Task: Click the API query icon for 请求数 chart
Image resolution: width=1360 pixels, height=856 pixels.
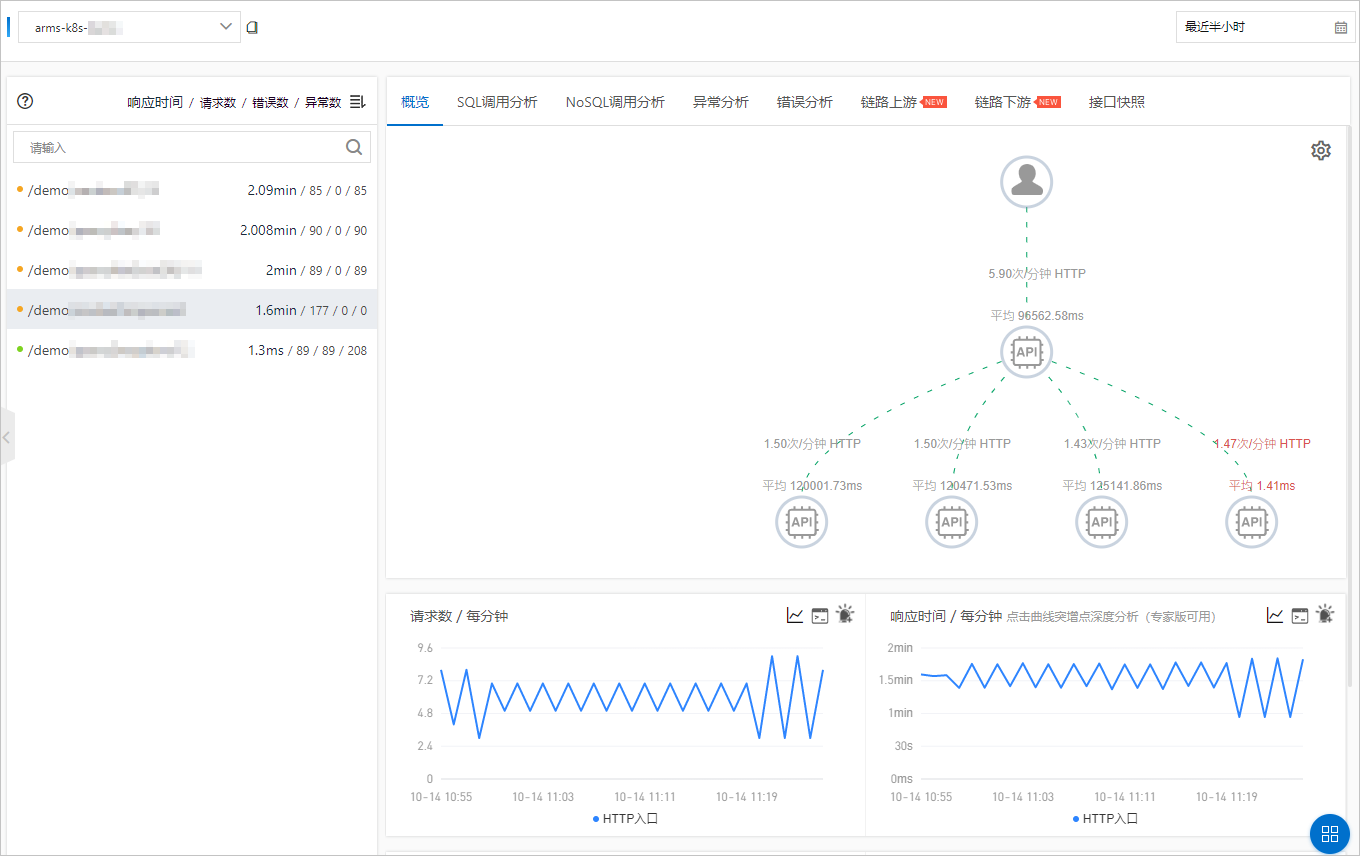Action: click(x=820, y=615)
